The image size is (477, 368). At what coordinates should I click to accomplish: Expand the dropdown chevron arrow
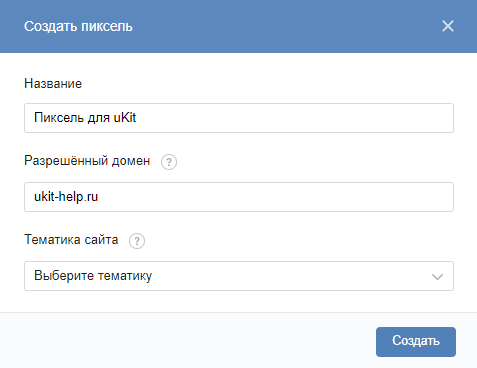coord(437,276)
